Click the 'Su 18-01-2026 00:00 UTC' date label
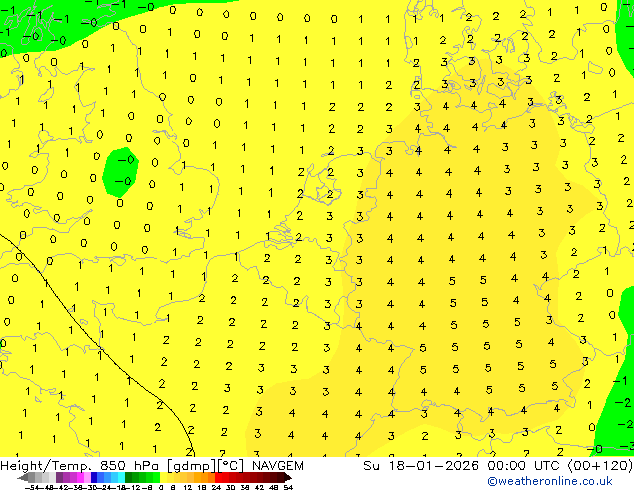634x490 pixels. coord(463,466)
